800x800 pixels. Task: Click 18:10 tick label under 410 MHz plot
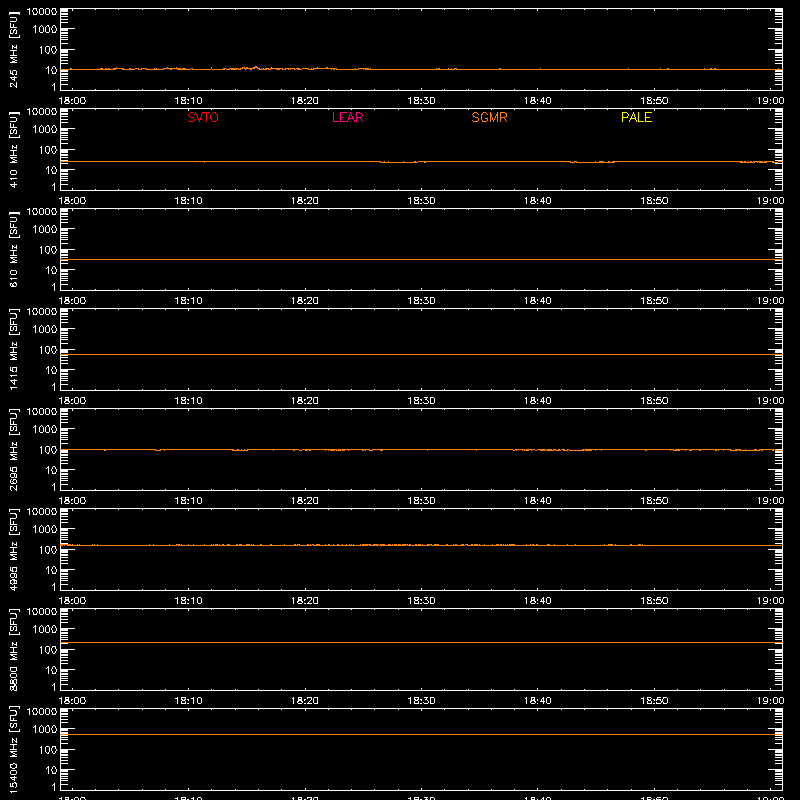(x=189, y=201)
